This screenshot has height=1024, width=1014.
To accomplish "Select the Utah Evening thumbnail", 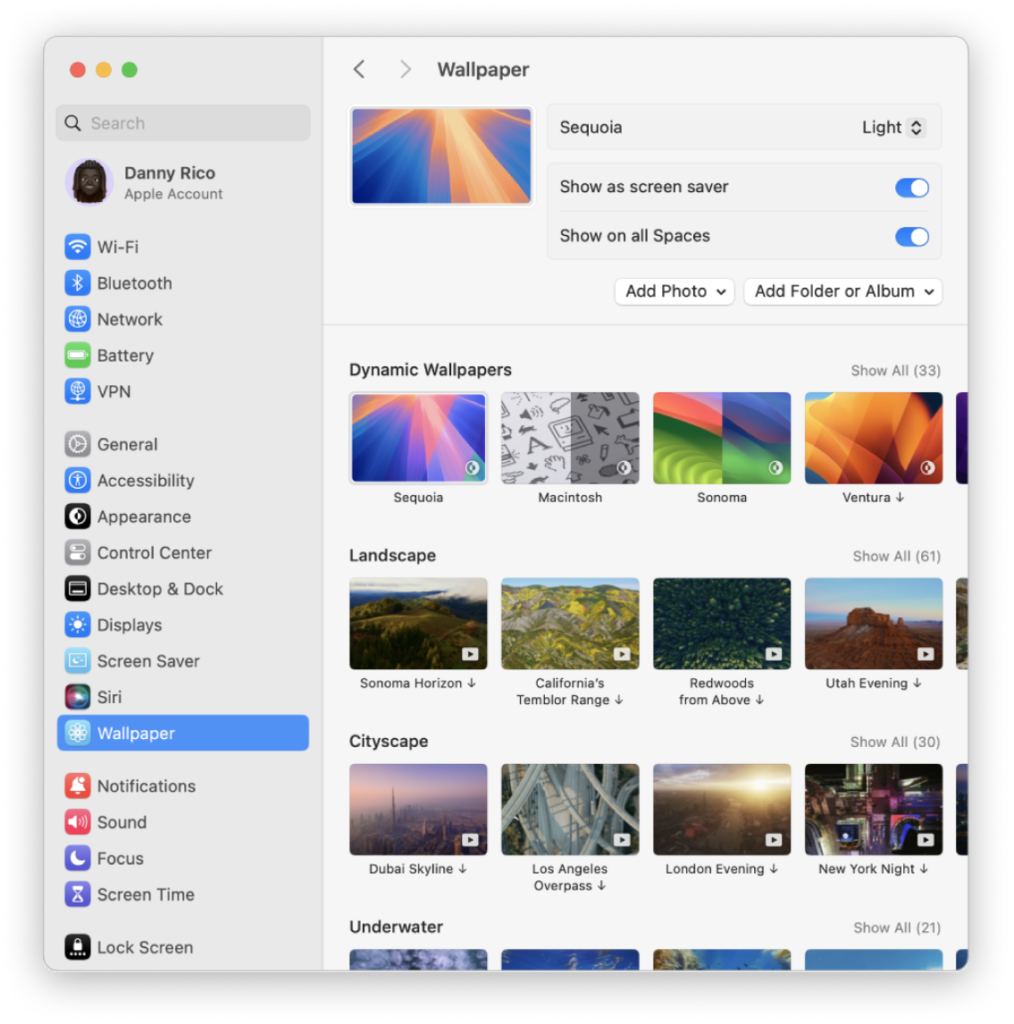I will pos(874,623).
